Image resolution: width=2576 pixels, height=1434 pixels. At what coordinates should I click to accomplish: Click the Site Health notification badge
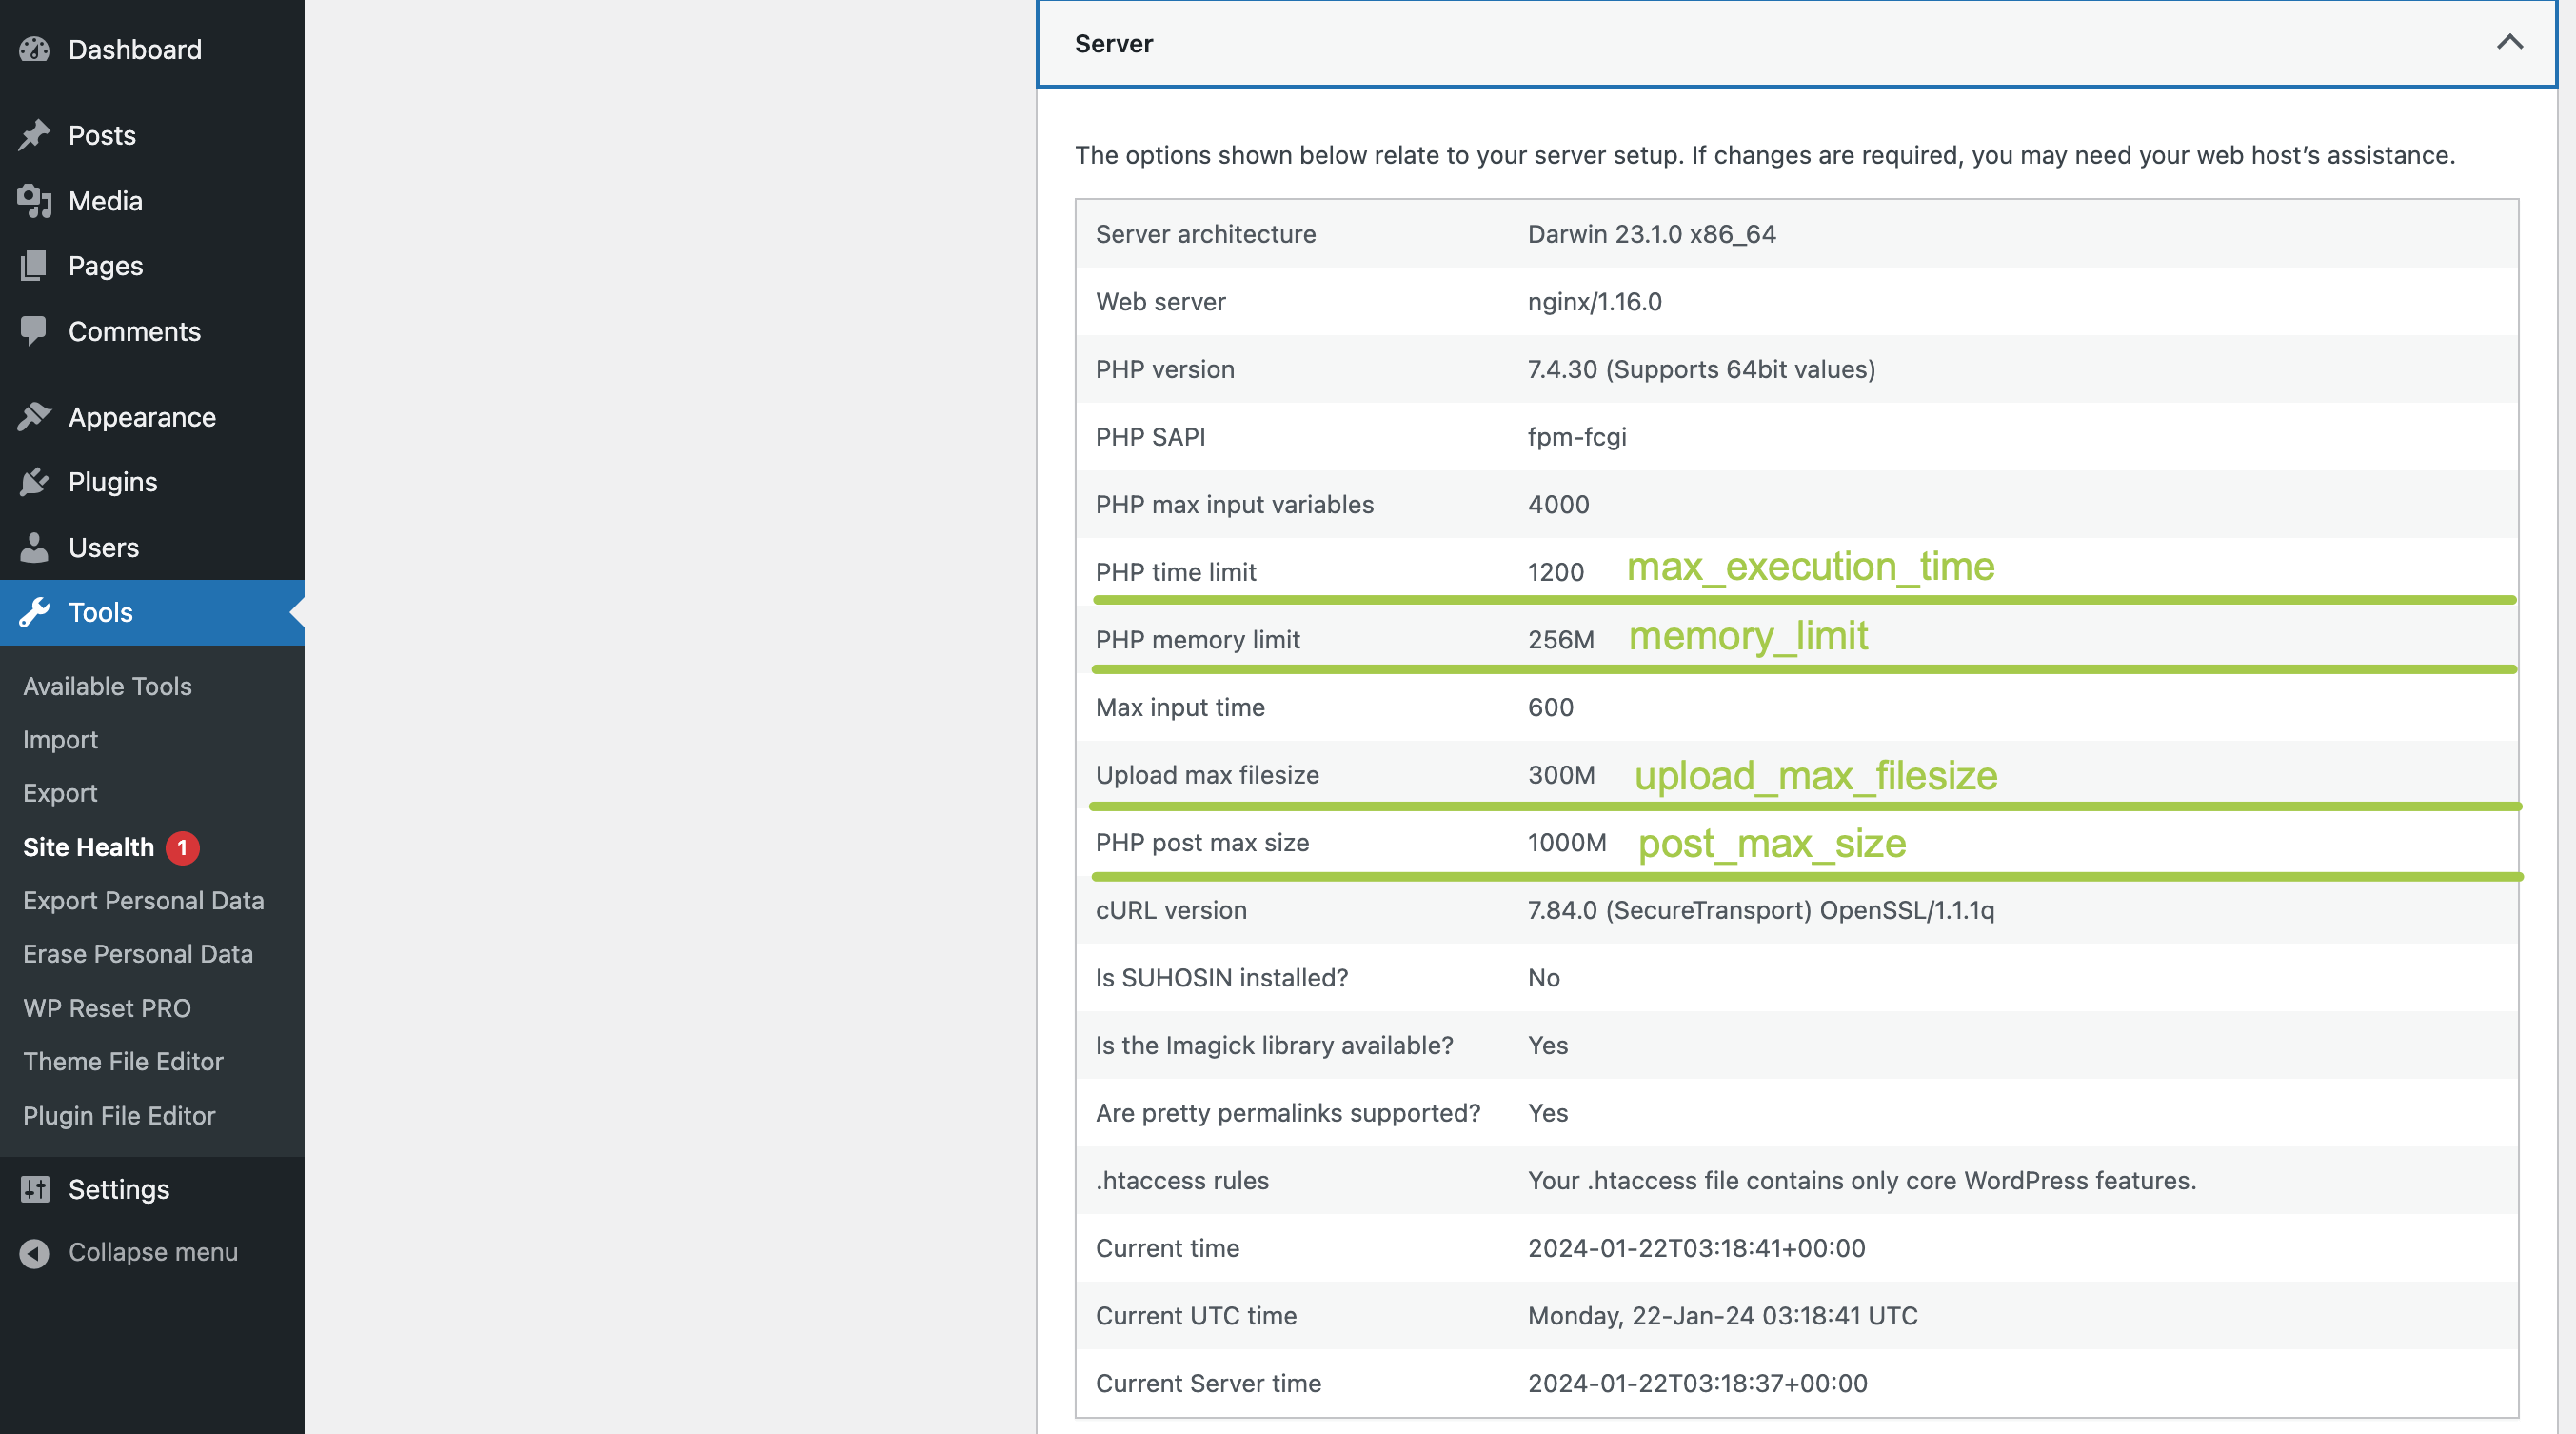pos(182,847)
